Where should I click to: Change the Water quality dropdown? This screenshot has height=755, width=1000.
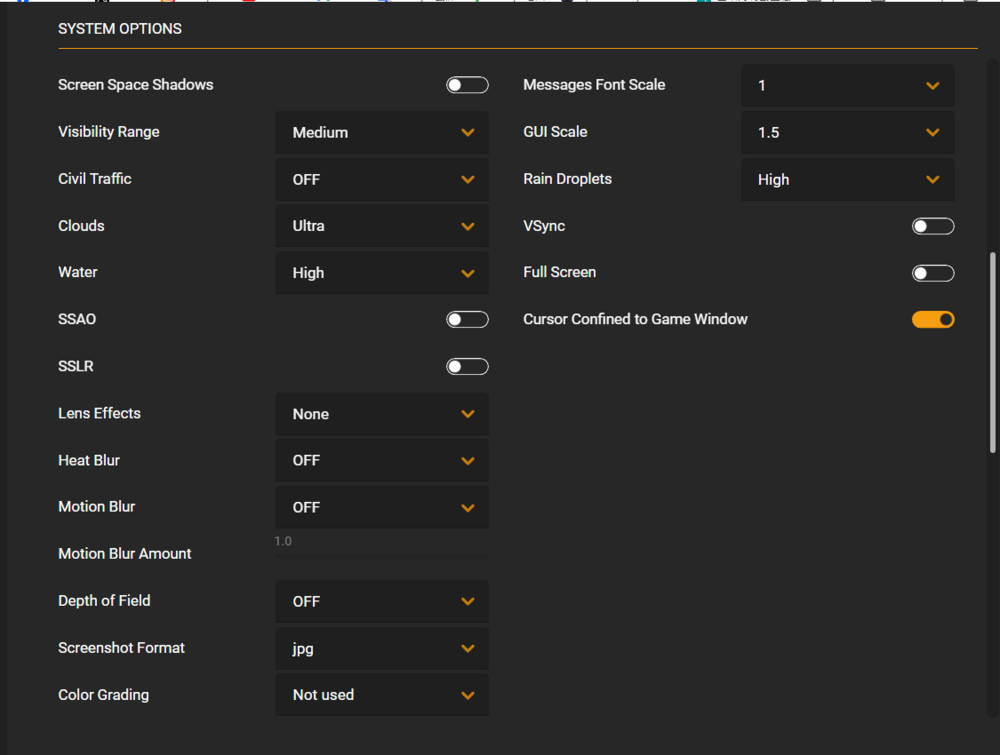click(x=382, y=273)
